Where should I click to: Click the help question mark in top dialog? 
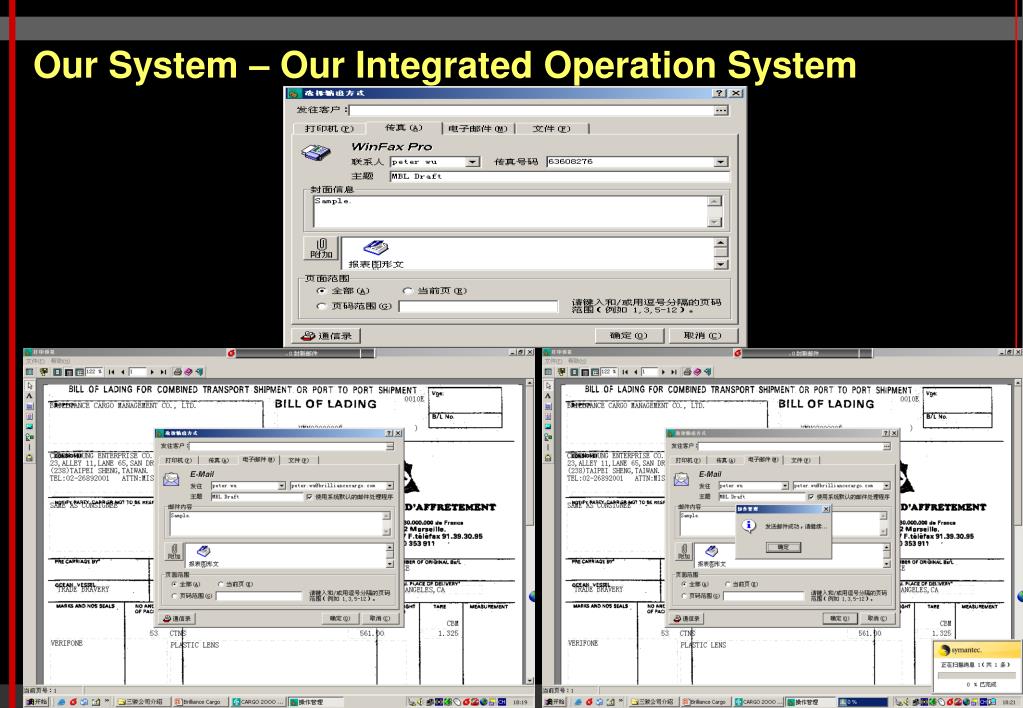[x=719, y=93]
